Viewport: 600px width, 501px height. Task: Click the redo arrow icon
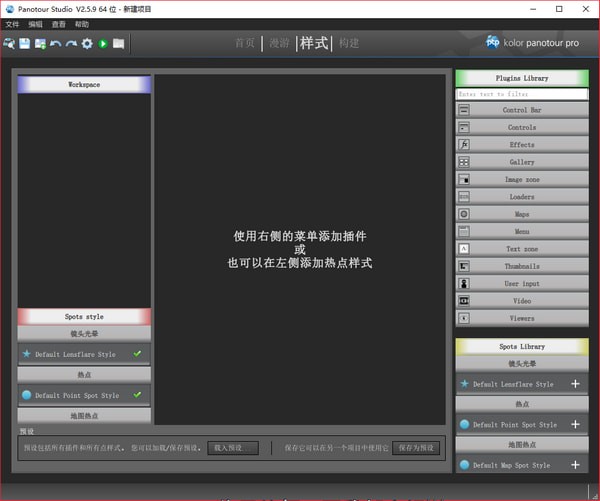(x=71, y=43)
